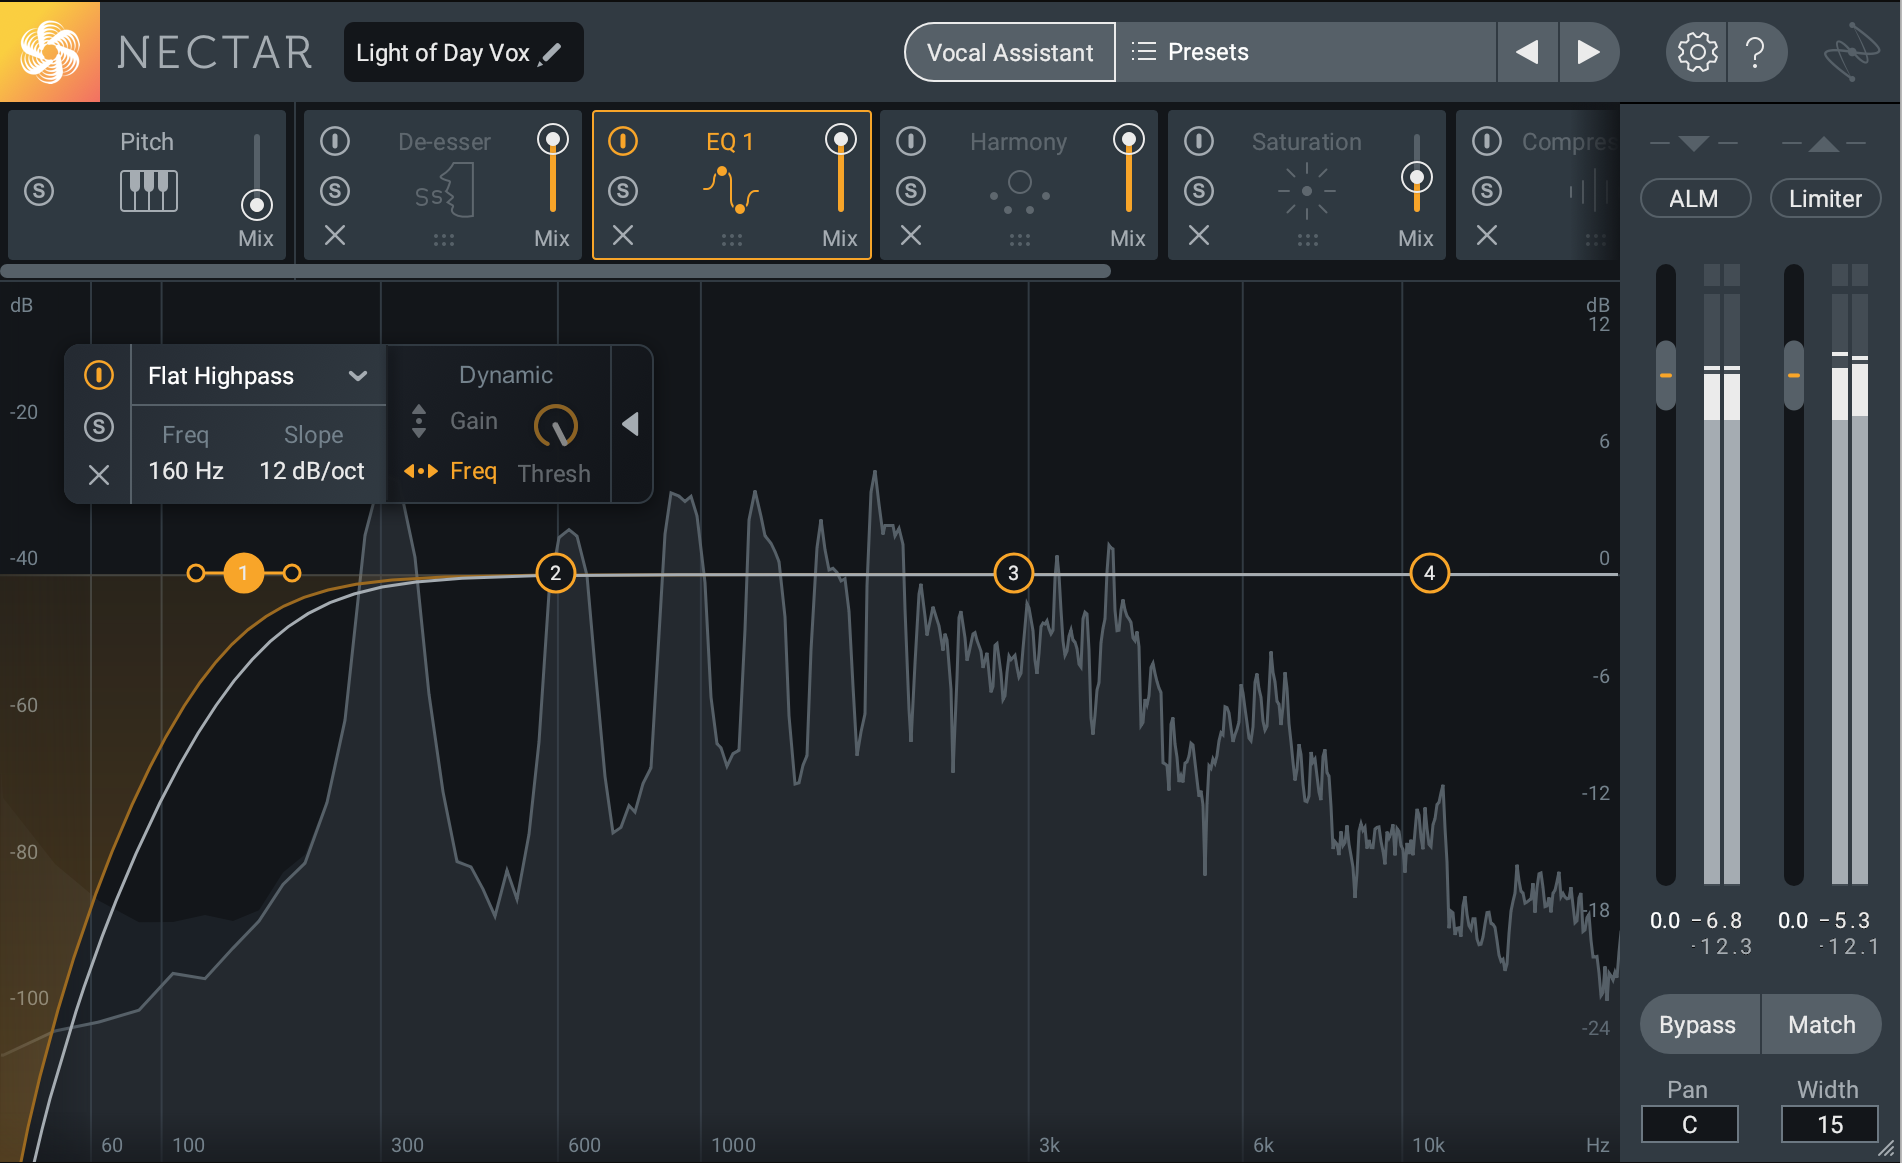Image resolution: width=1902 pixels, height=1163 pixels.
Task: Enable the Limiter
Action: (x=1825, y=198)
